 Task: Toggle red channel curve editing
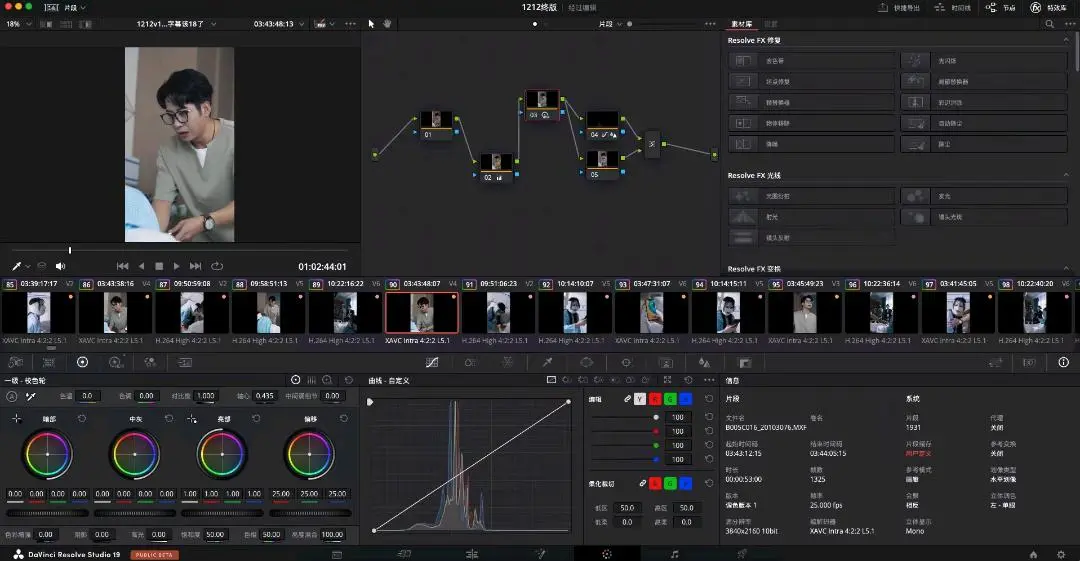click(x=655, y=399)
